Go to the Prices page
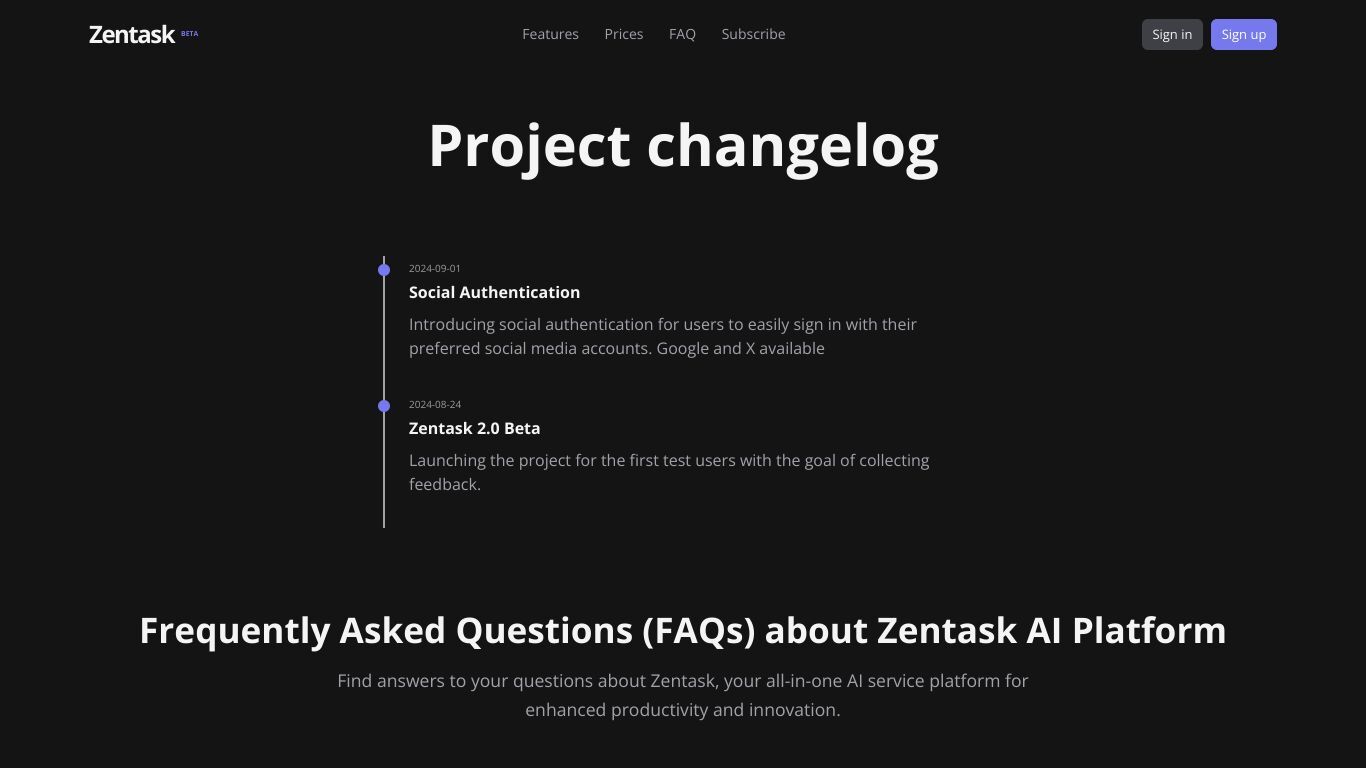 pyautogui.click(x=624, y=34)
